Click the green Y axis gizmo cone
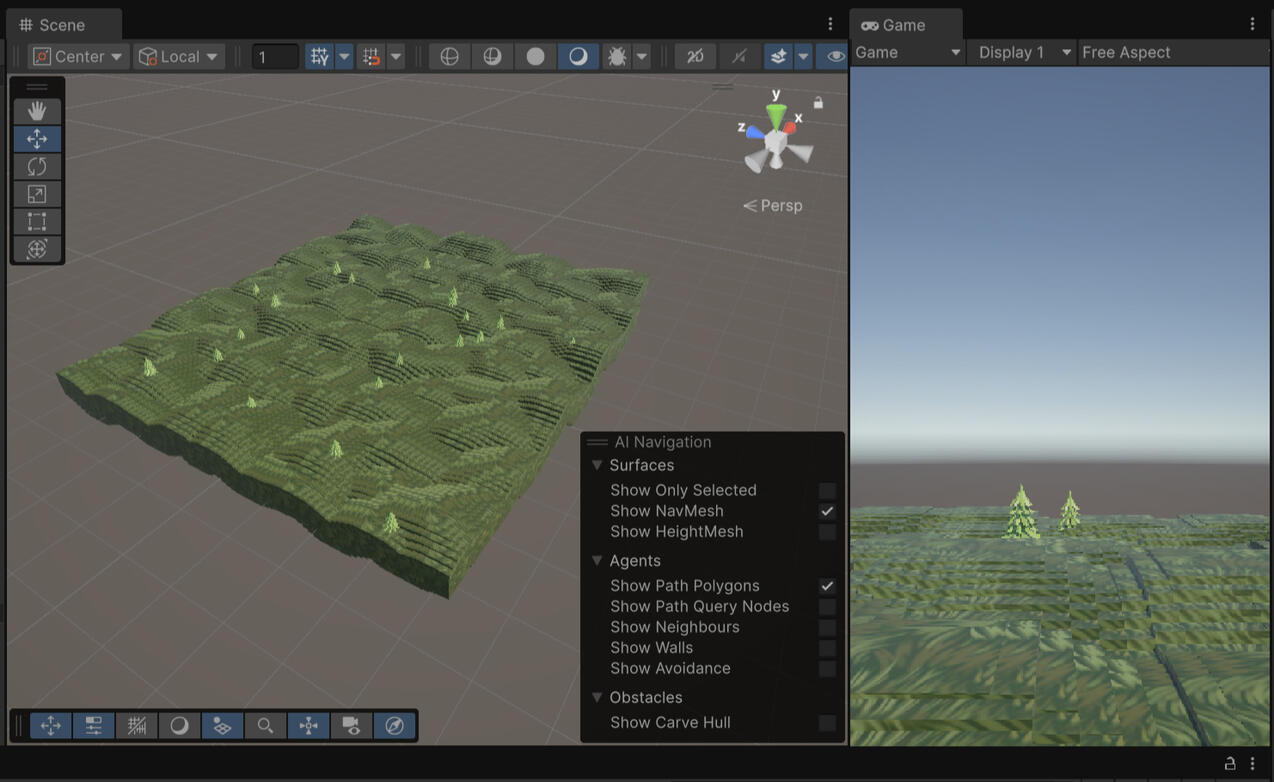The width and height of the screenshot is (1274, 782). 776,114
